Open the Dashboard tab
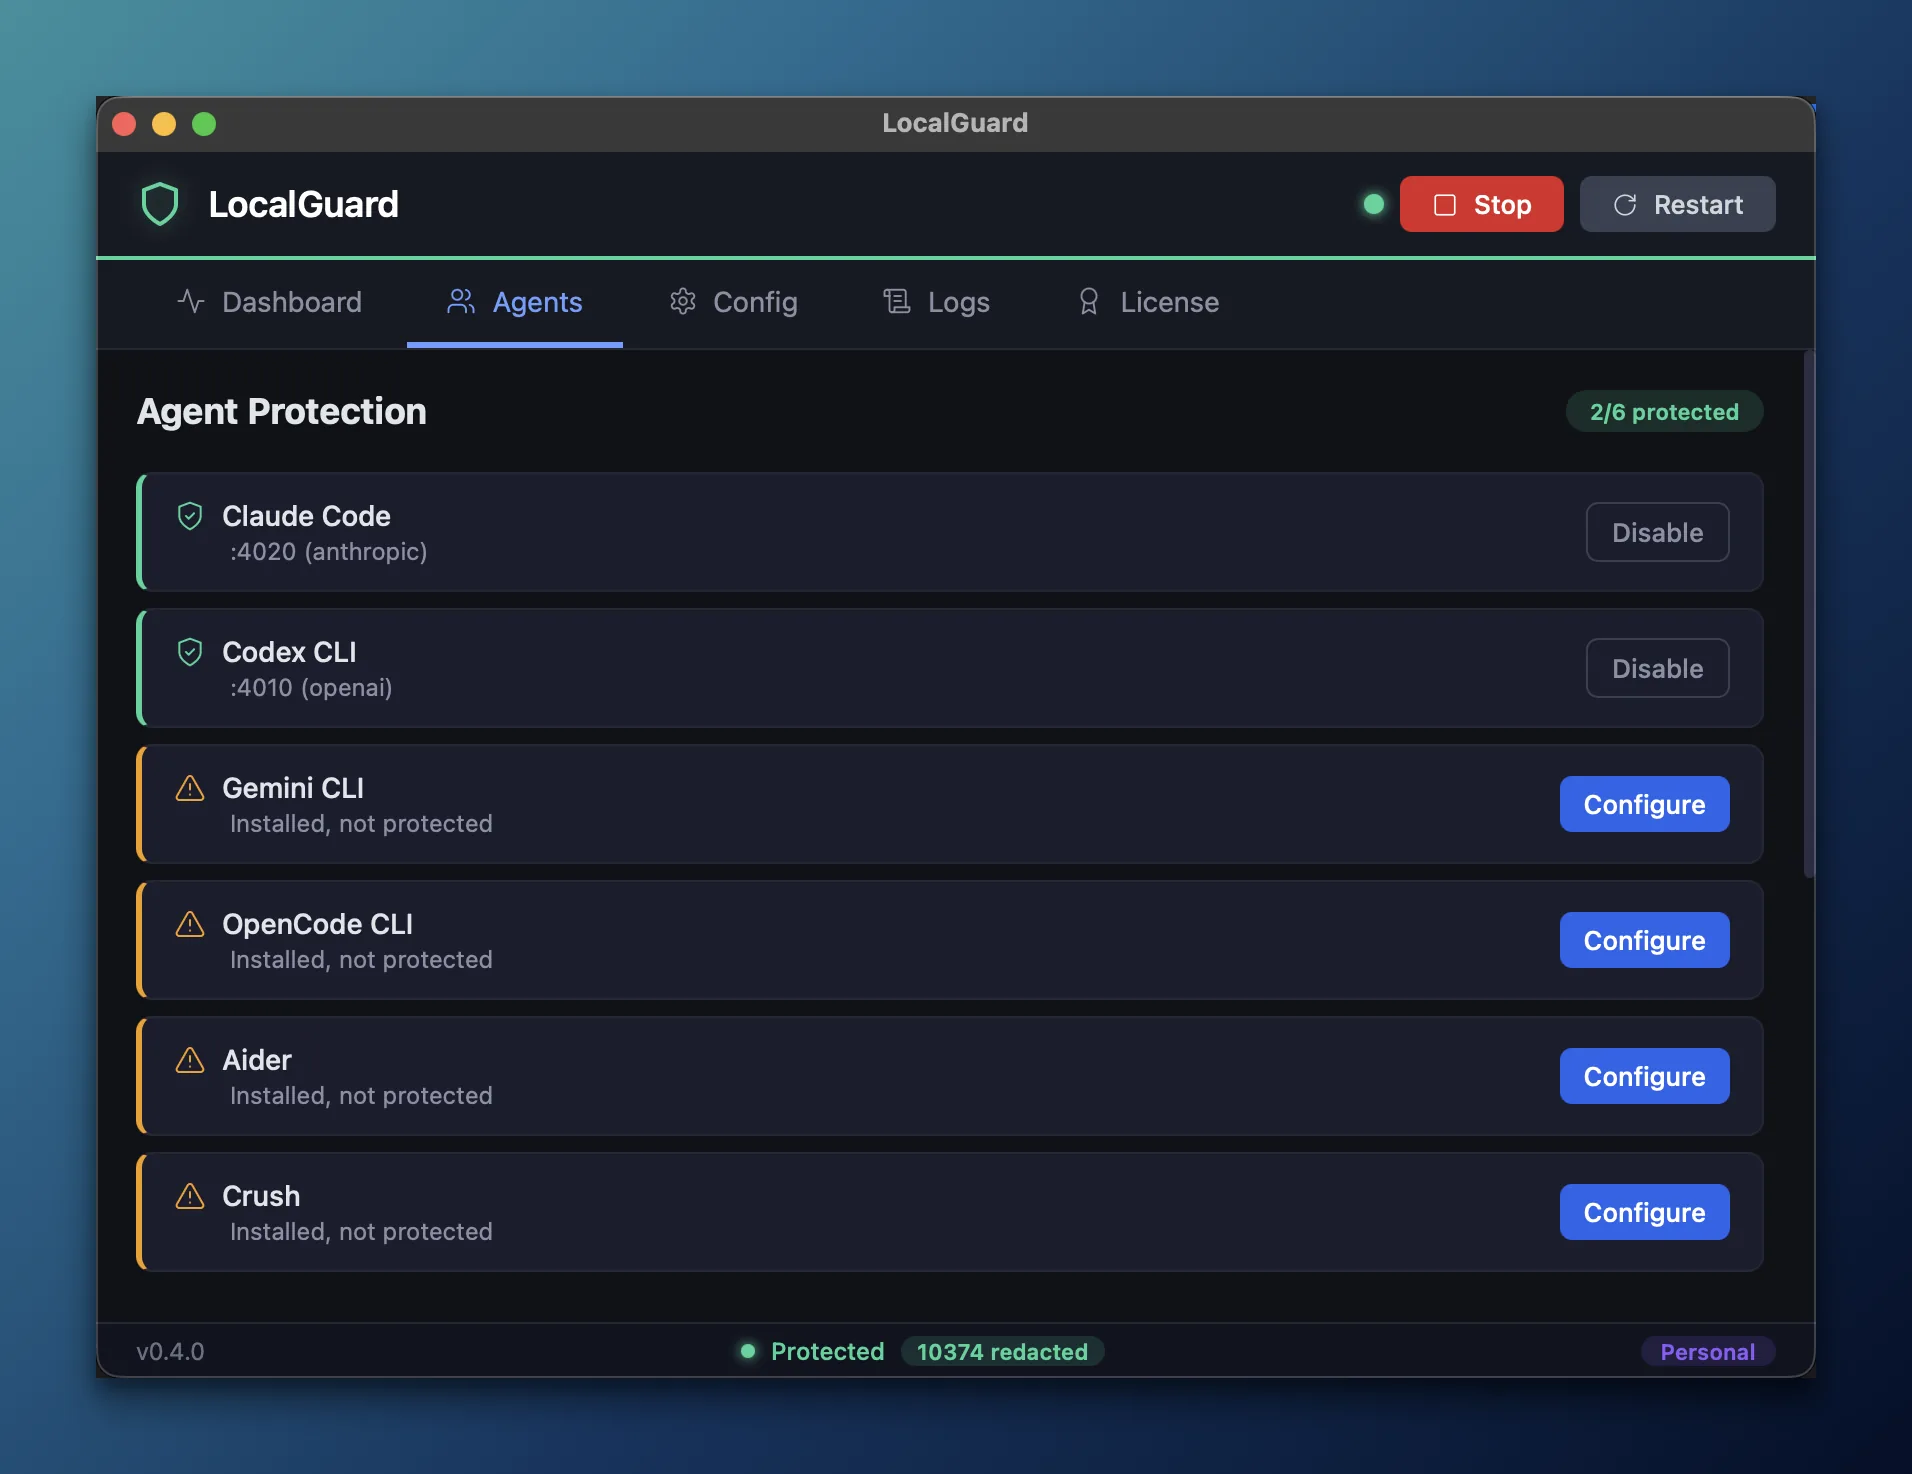Screen dimensions: 1912x1474 click(x=270, y=302)
